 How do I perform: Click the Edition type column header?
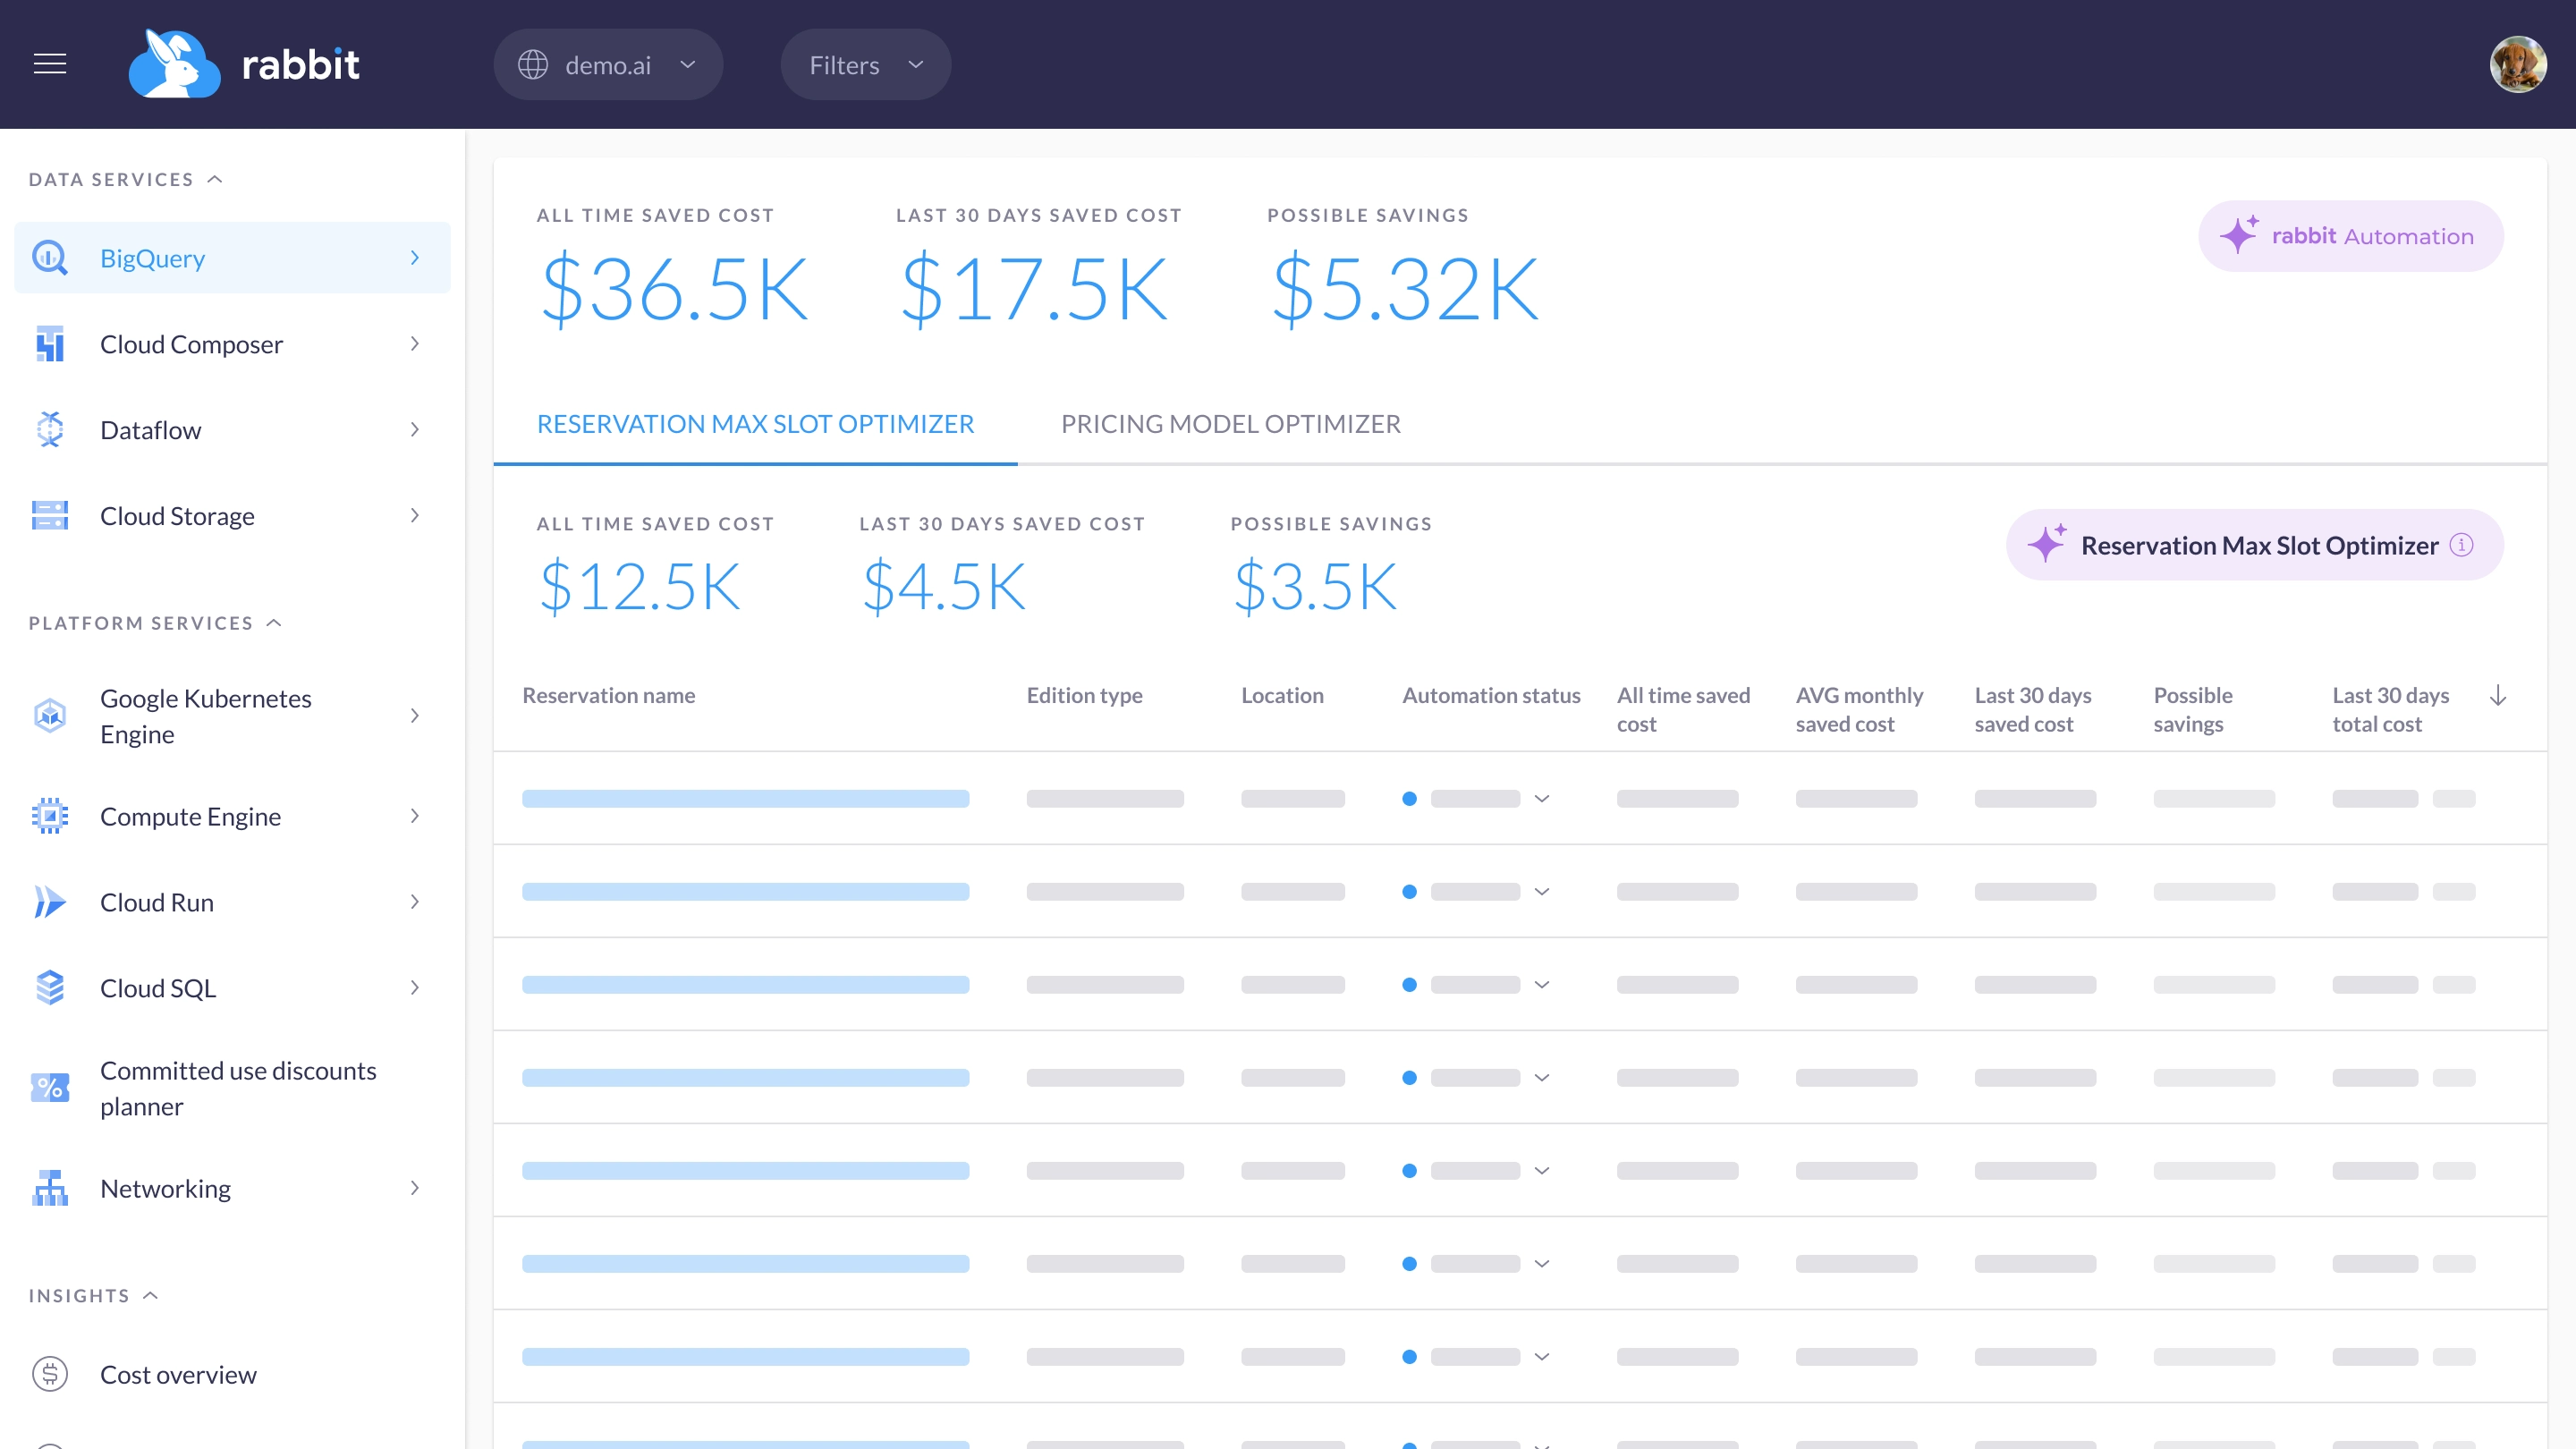coord(1084,695)
